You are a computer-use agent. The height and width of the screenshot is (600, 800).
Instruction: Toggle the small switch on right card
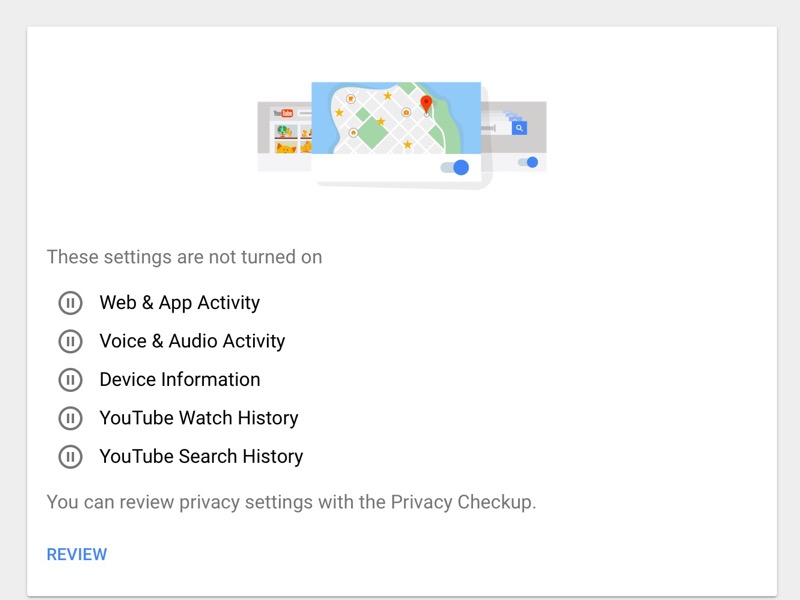[528, 162]
